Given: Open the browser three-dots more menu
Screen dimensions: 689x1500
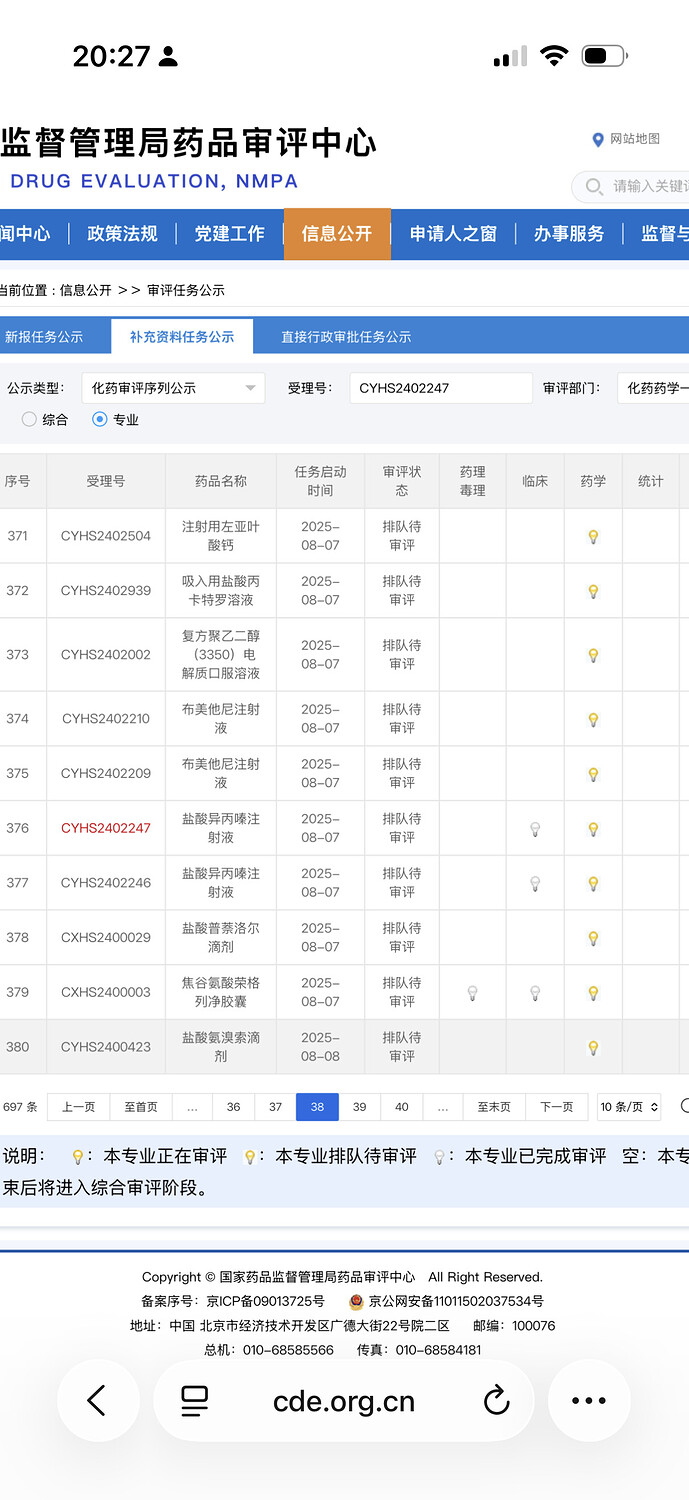Looking at the screenshot, I should (589, 1401).
